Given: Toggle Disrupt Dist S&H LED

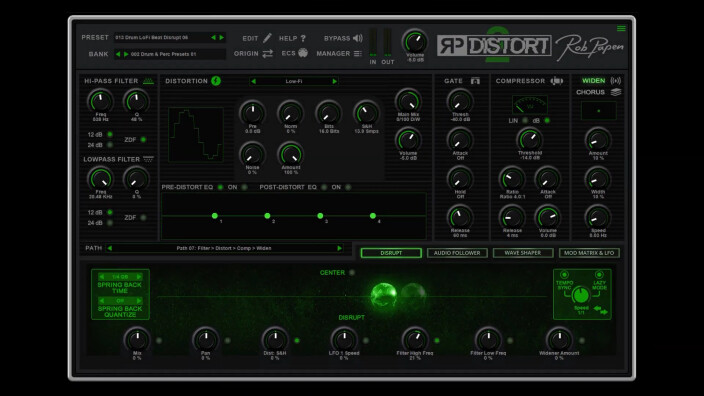Looking at the screenshot, I should point(297,341).
